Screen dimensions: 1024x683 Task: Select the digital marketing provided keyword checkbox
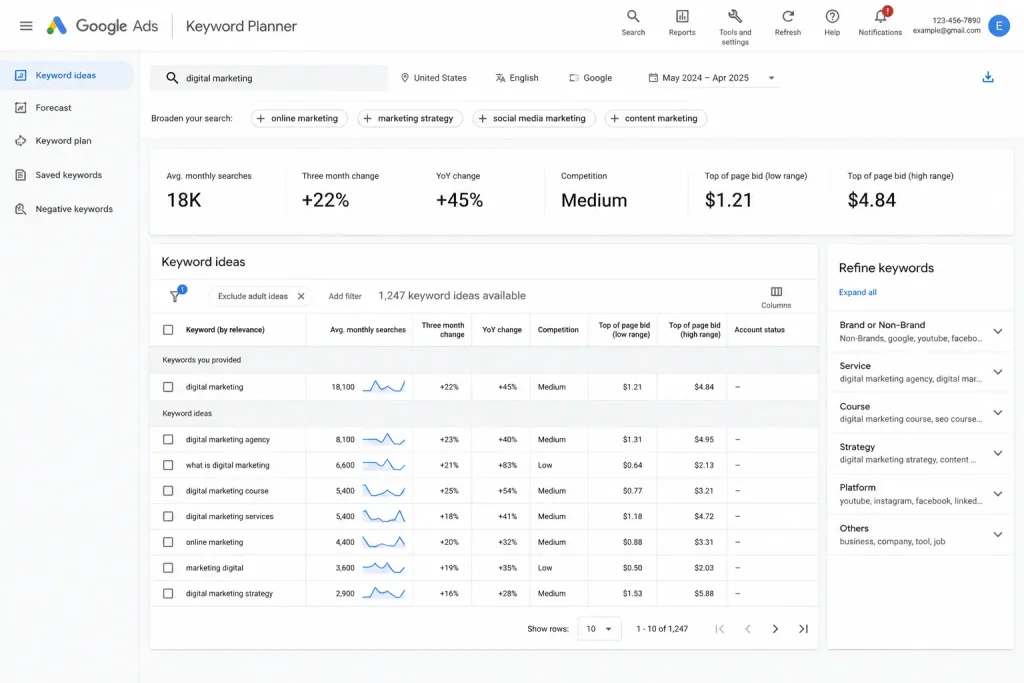(x=168, y=387)
